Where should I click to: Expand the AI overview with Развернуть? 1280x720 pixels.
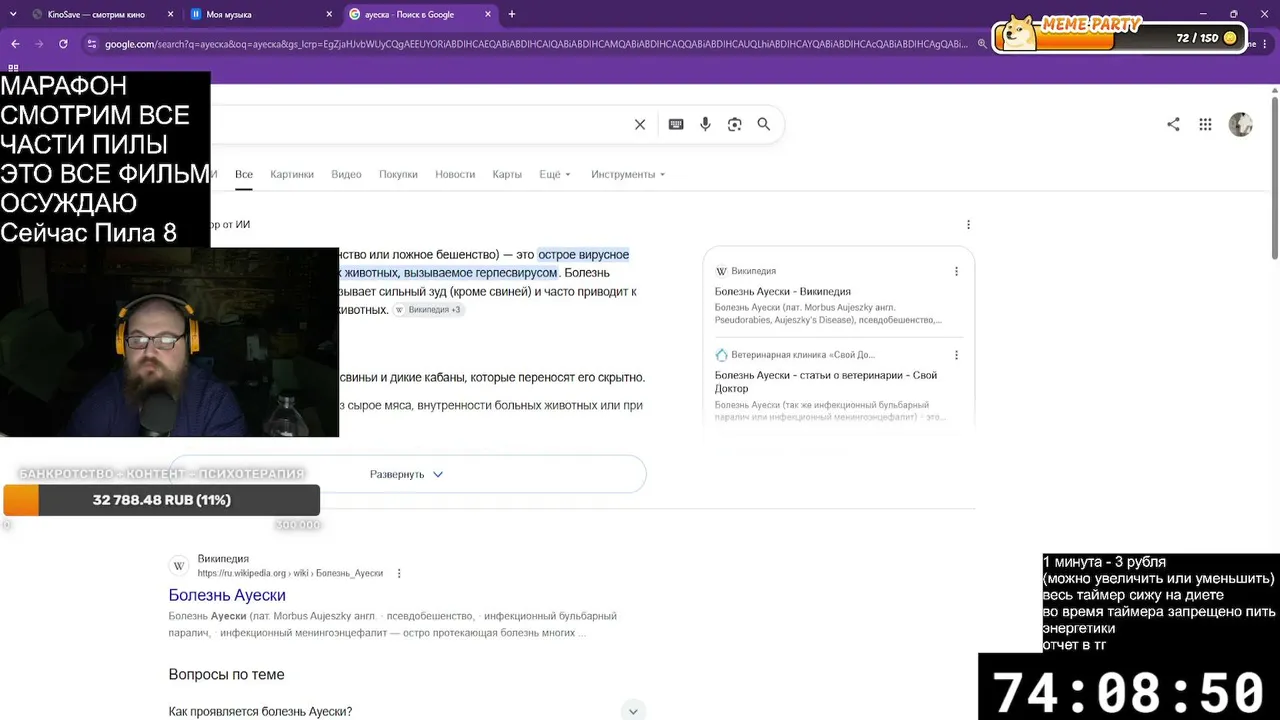[406, 474]
